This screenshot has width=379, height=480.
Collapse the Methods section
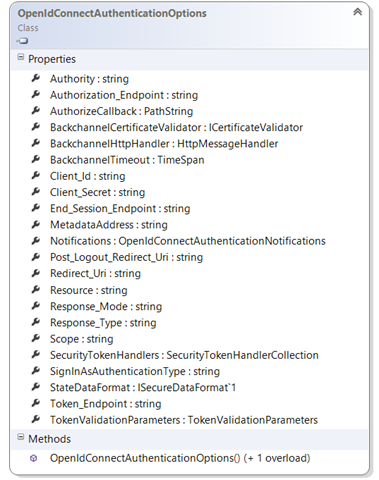click(x=21, y=437)
